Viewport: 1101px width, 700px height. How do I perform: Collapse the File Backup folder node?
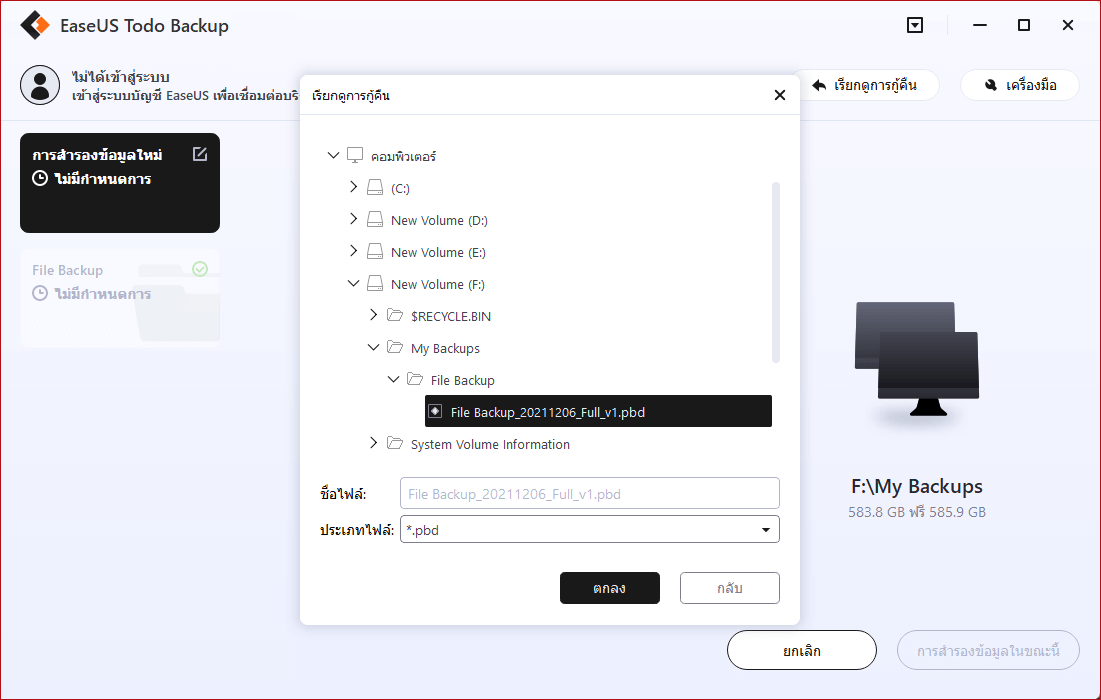394,379
